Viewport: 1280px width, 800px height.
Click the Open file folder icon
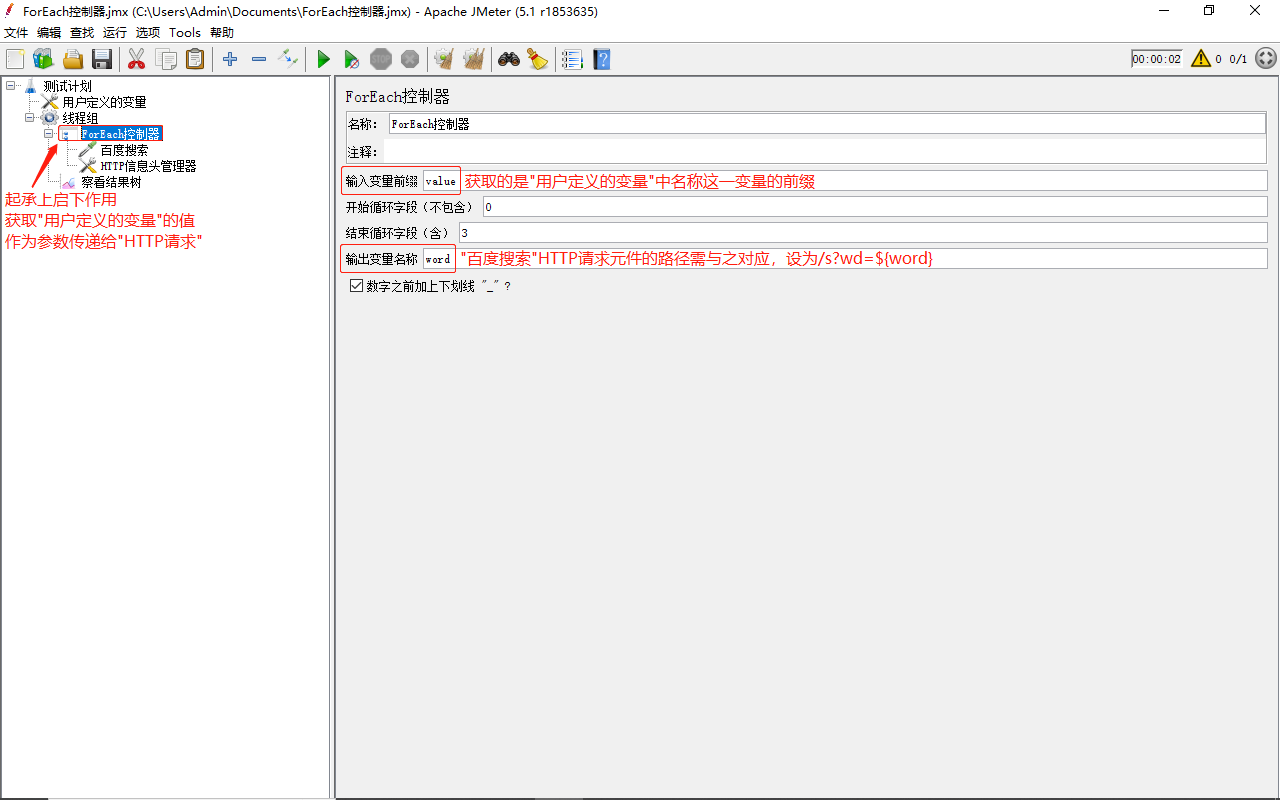(x=73, y=59)
